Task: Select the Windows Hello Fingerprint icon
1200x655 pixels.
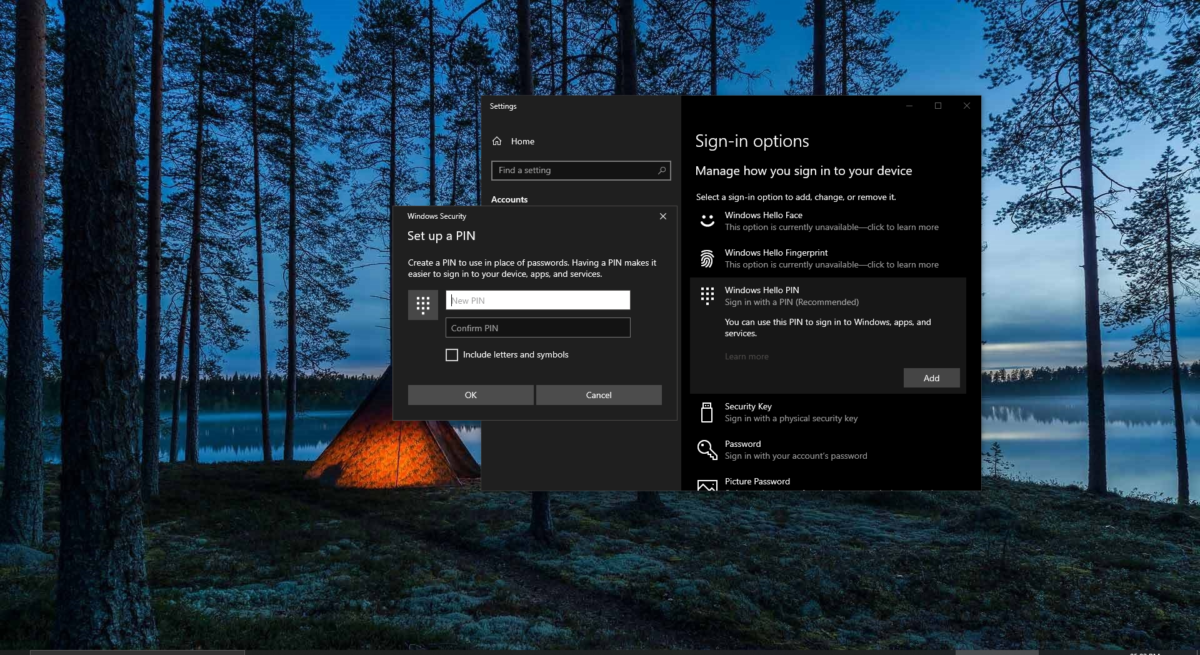Action: 708,258
